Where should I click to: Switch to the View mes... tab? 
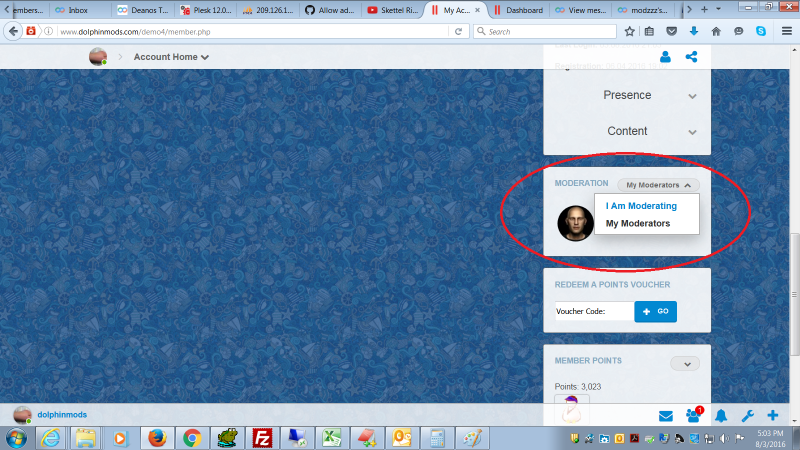tap(582, 10)
